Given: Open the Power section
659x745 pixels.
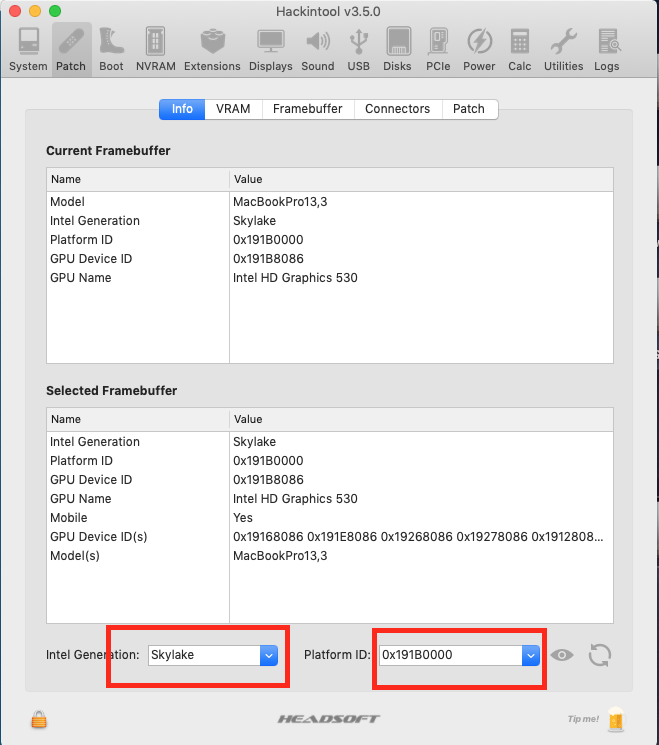Looking at the screenshot, I should 479,50.
